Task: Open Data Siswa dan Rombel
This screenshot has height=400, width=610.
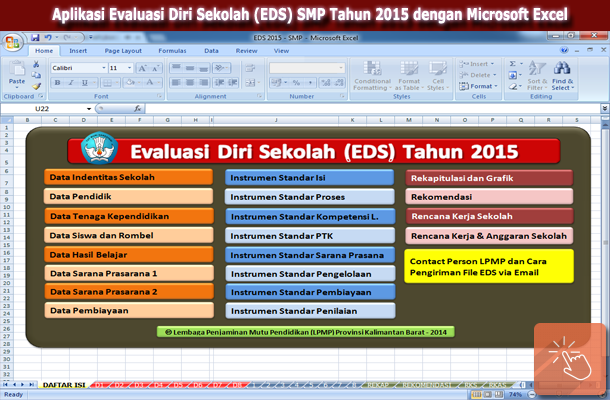Action: [129, 235]
